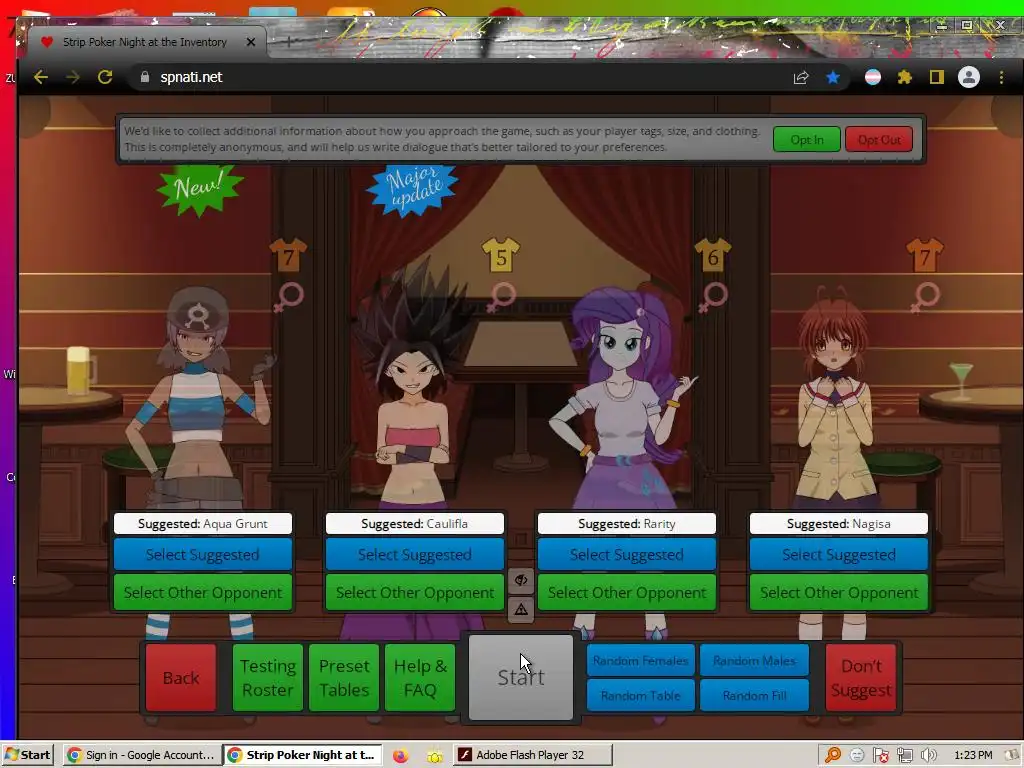Viewport: 1024px width, 768px height.
Task: Select the Strip Poker Night browser tab
Action: (144, 42)
